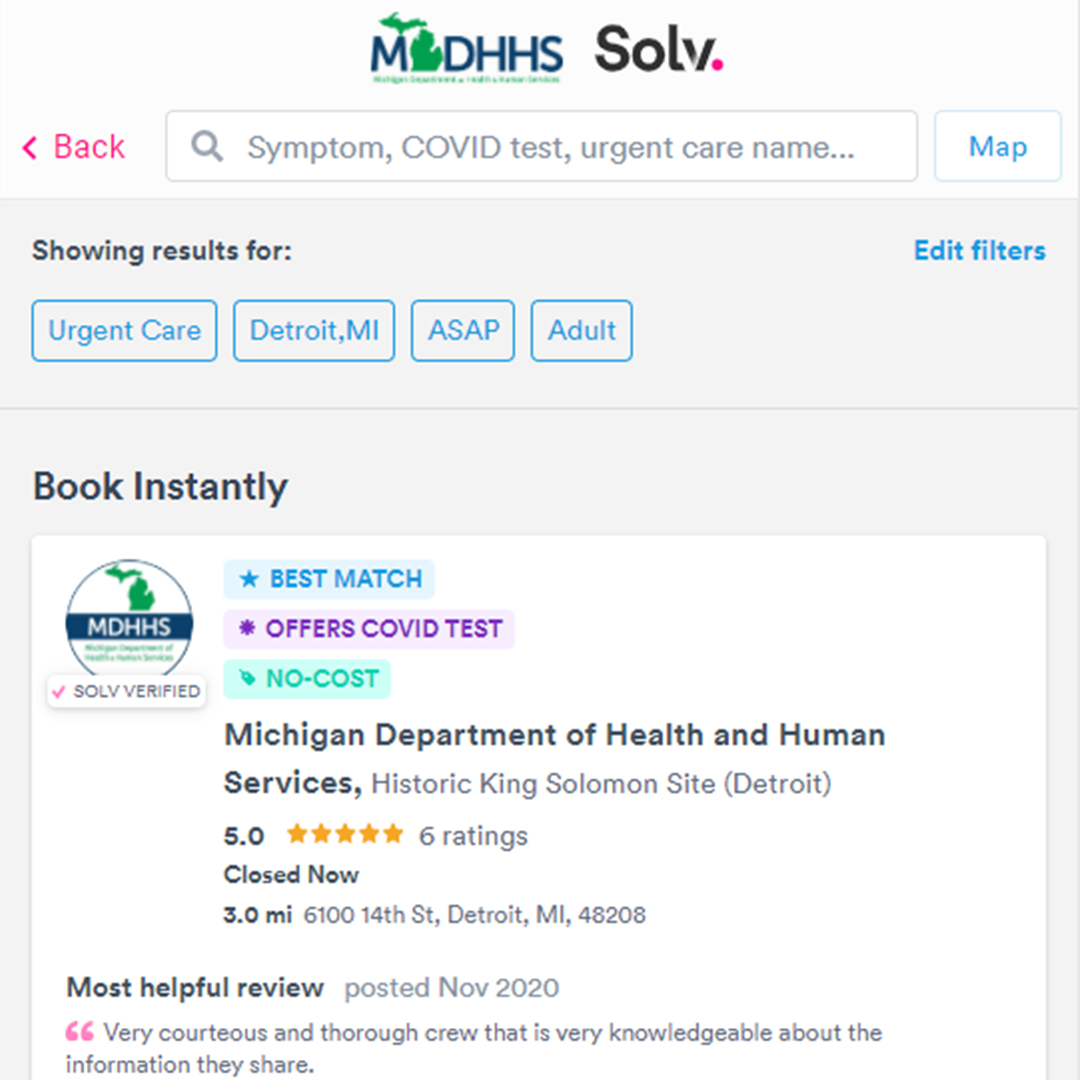1080x1080 pixels.
Task: Go Back to previous page
Action: click(74, 147)
